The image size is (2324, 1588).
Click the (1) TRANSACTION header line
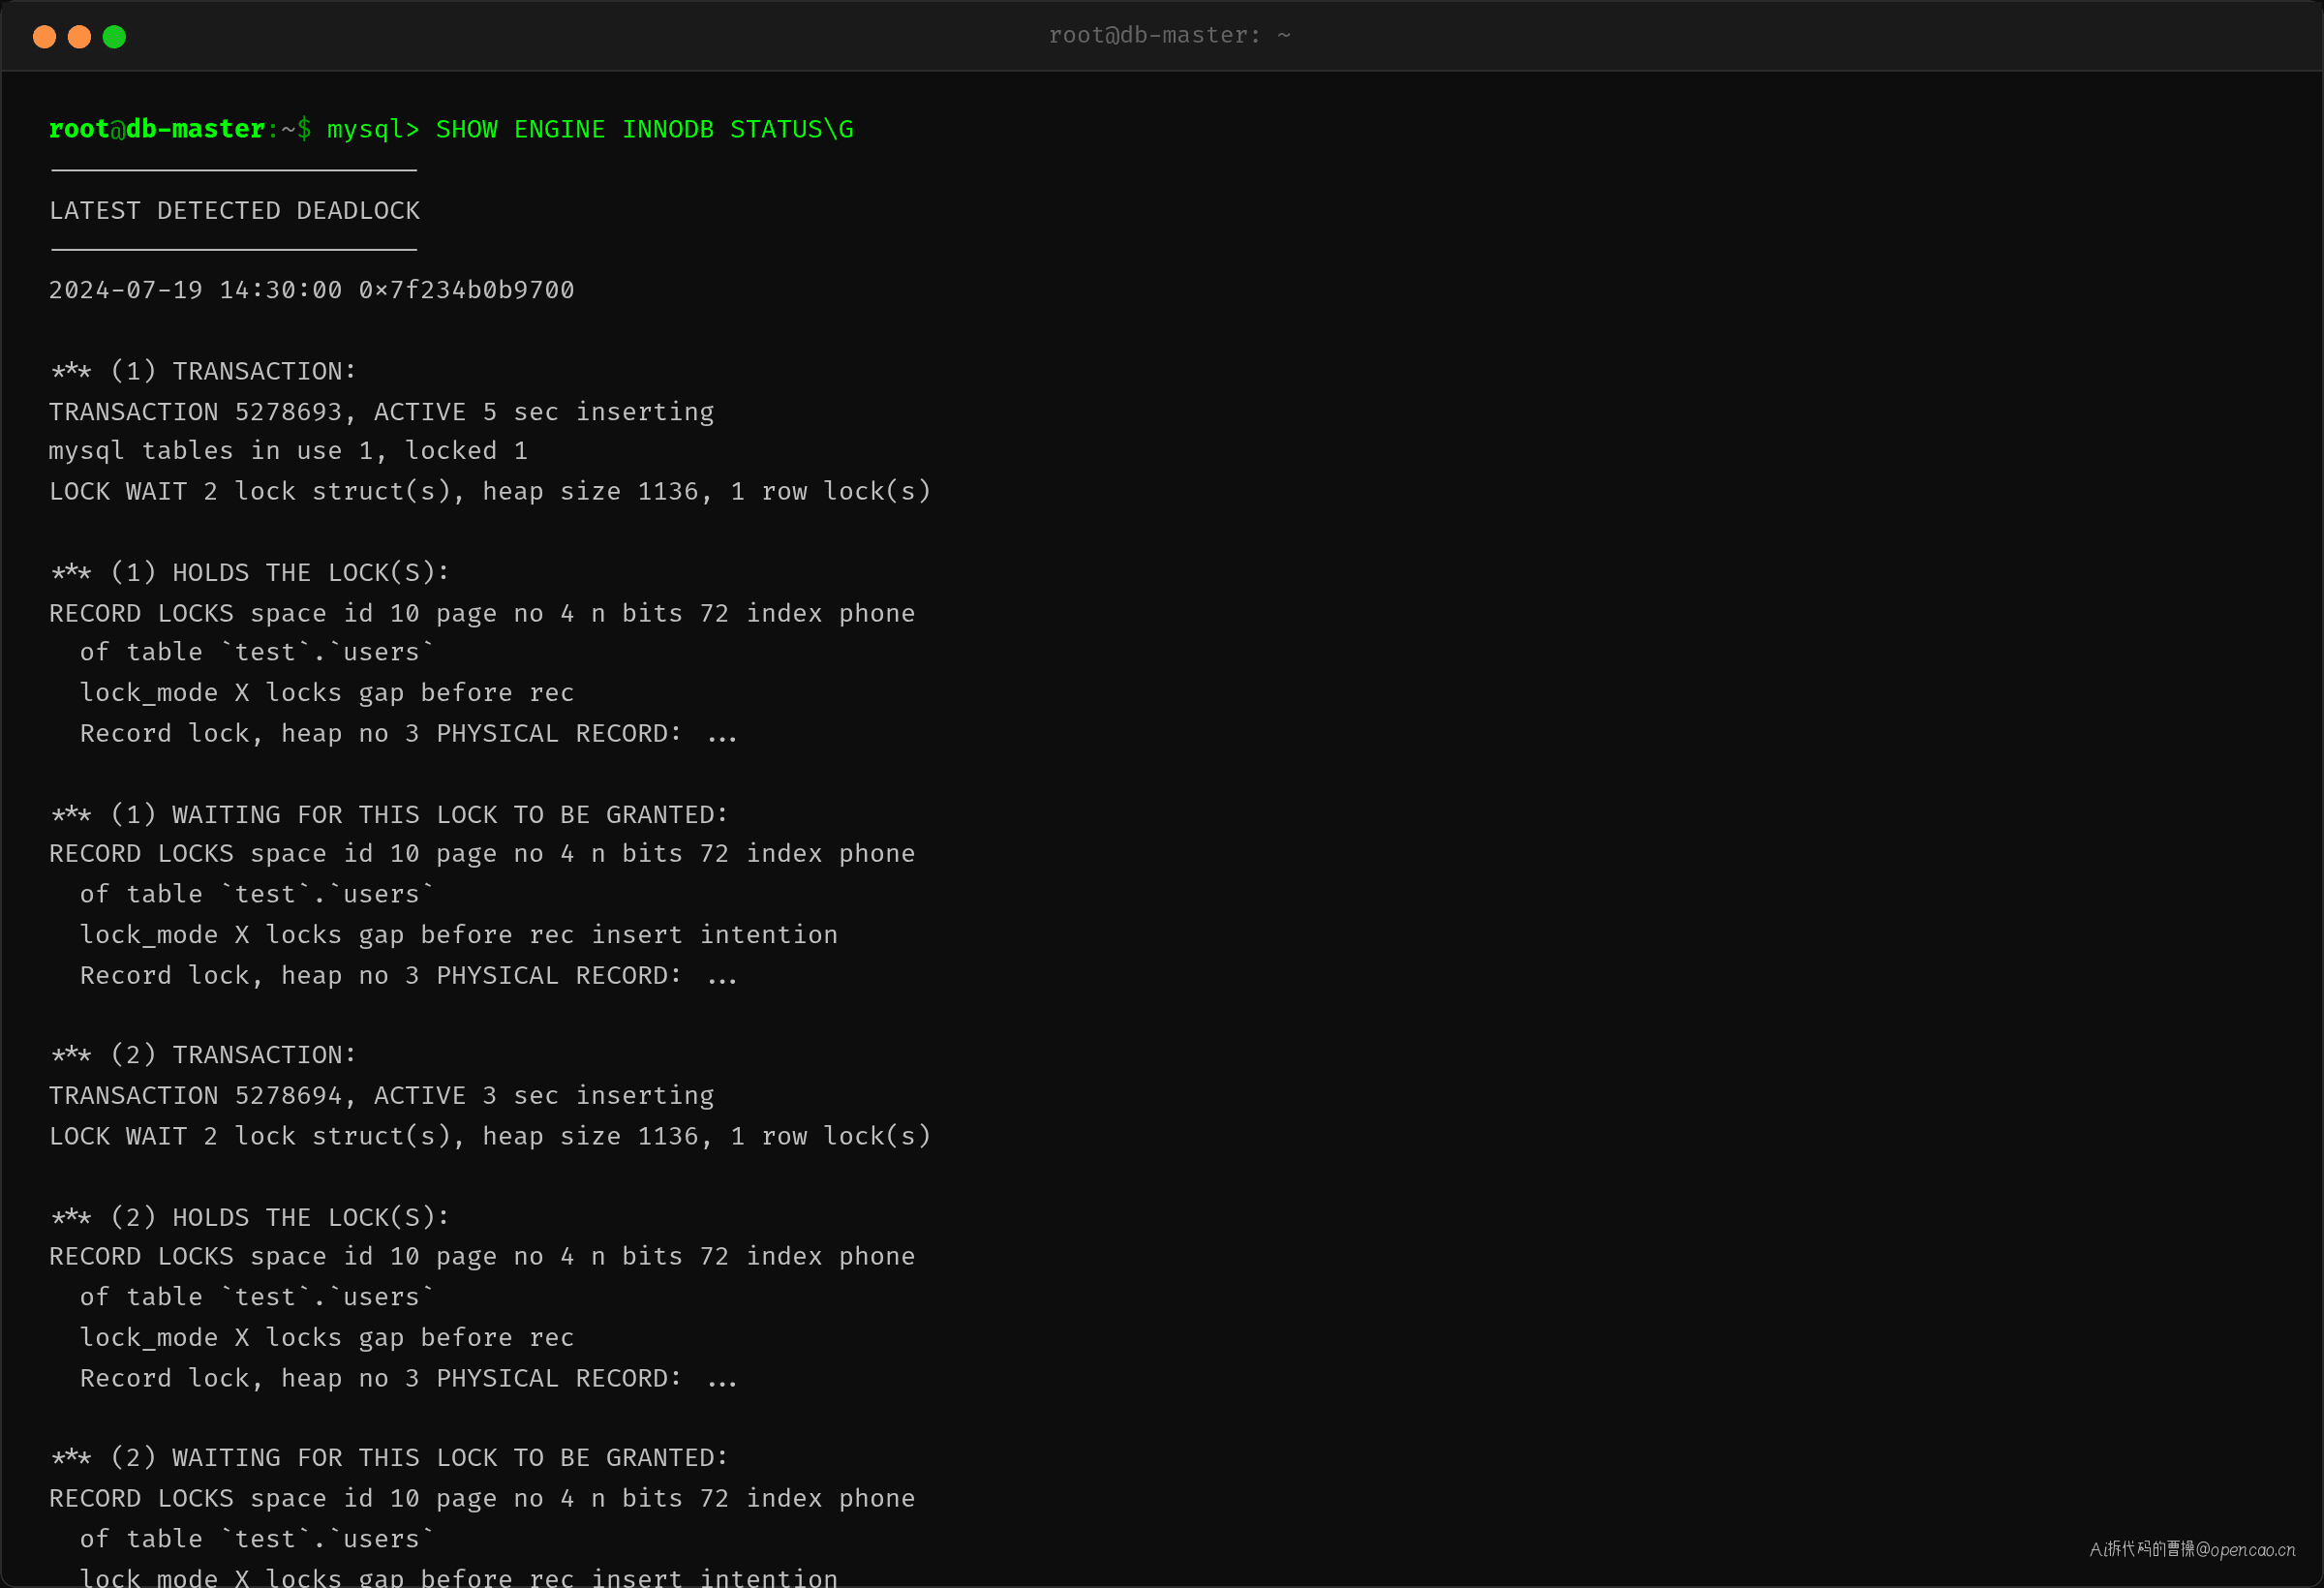click(x=203, y=371)
